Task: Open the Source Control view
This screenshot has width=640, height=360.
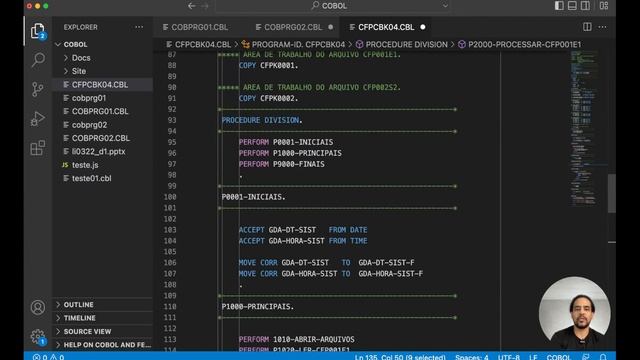Action: tap(38, 89)
